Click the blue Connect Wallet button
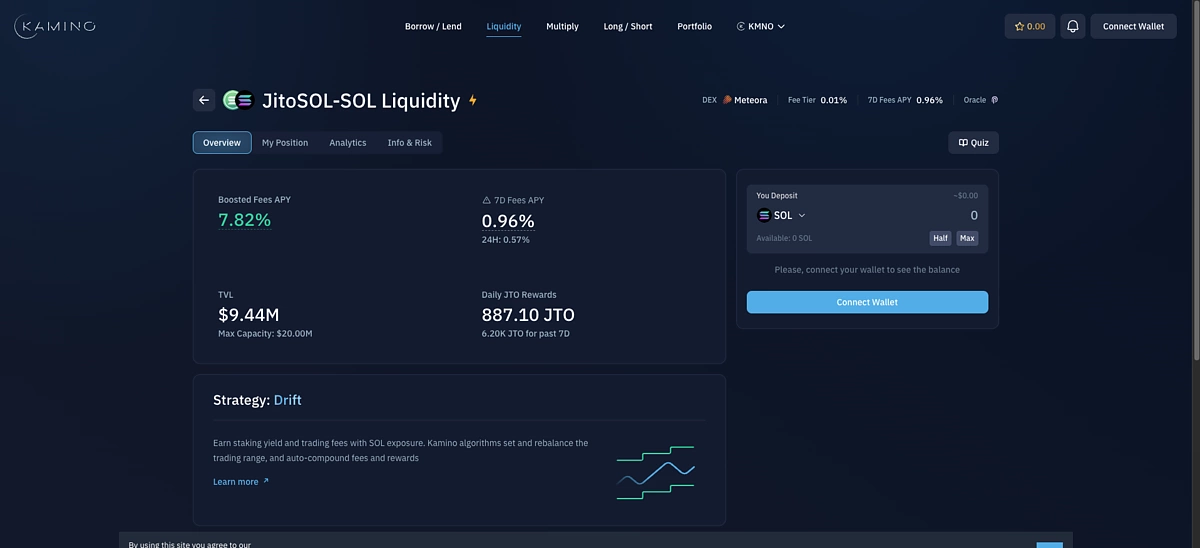This screenshot has width=1200, height=548. coord(867,302)
